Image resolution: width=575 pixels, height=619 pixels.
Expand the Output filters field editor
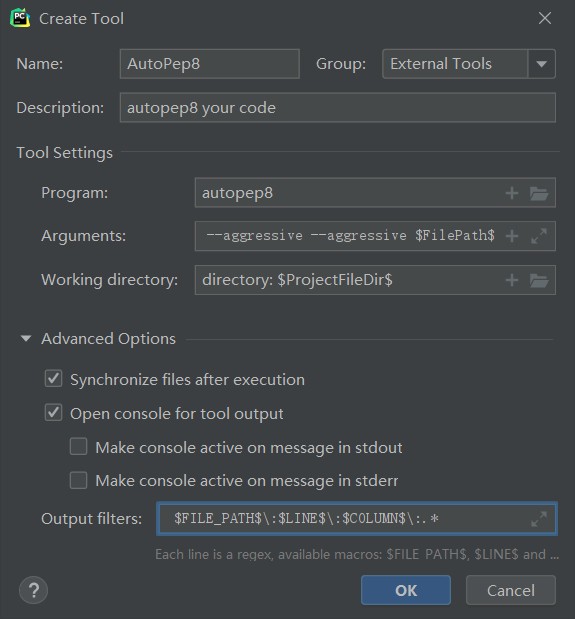[x=539, y=519]
